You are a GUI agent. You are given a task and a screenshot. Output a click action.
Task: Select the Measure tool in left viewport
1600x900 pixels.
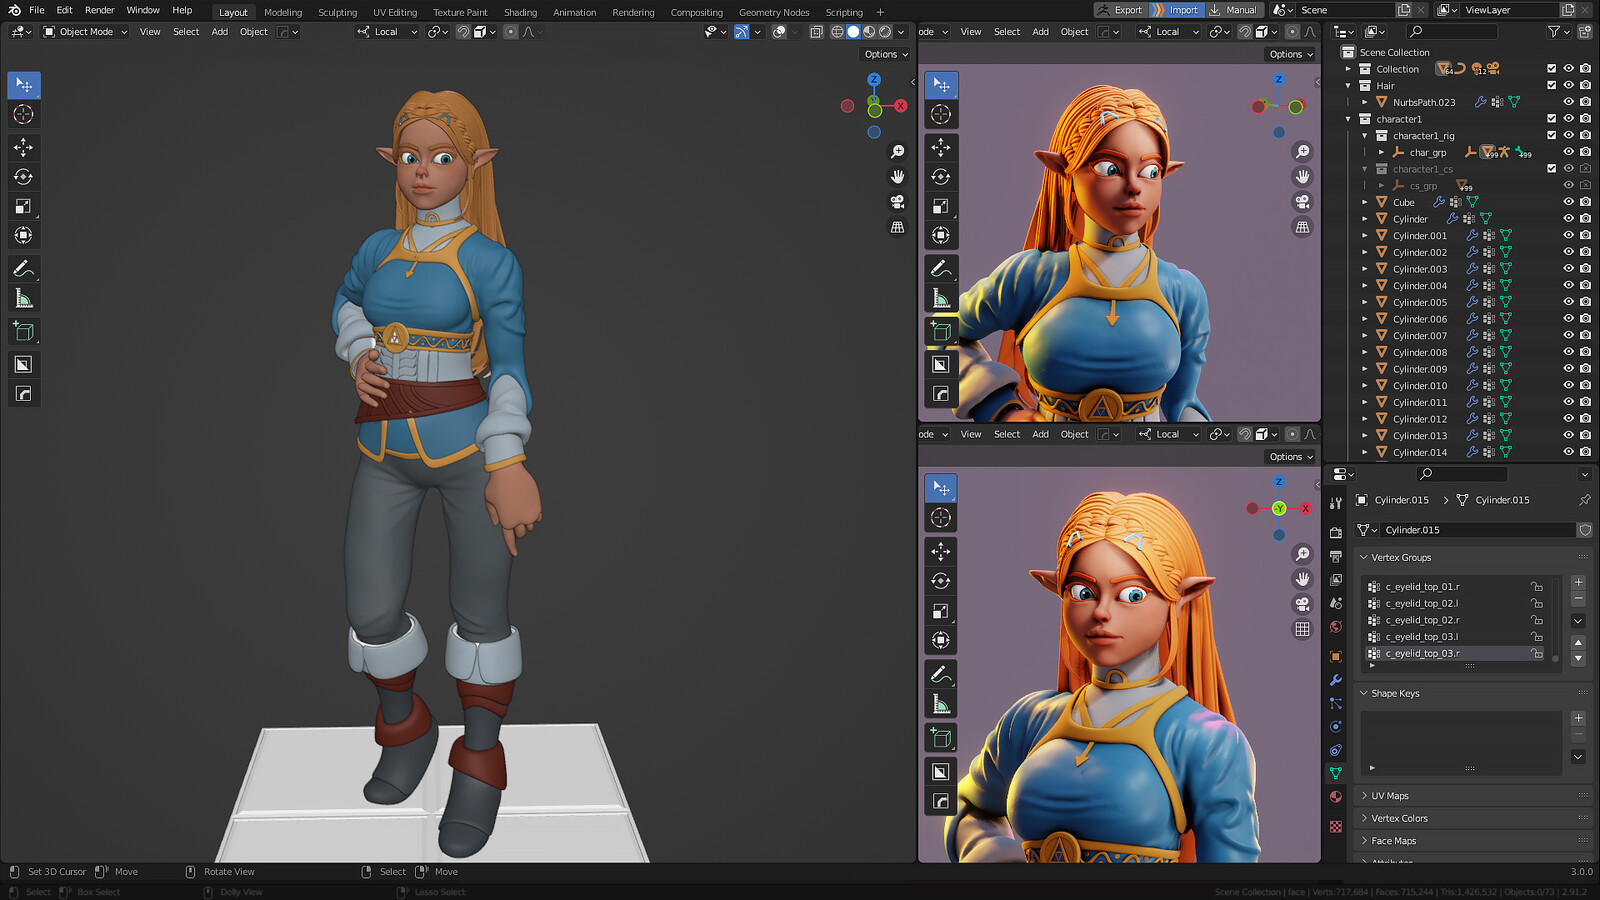tap(24, 298)
